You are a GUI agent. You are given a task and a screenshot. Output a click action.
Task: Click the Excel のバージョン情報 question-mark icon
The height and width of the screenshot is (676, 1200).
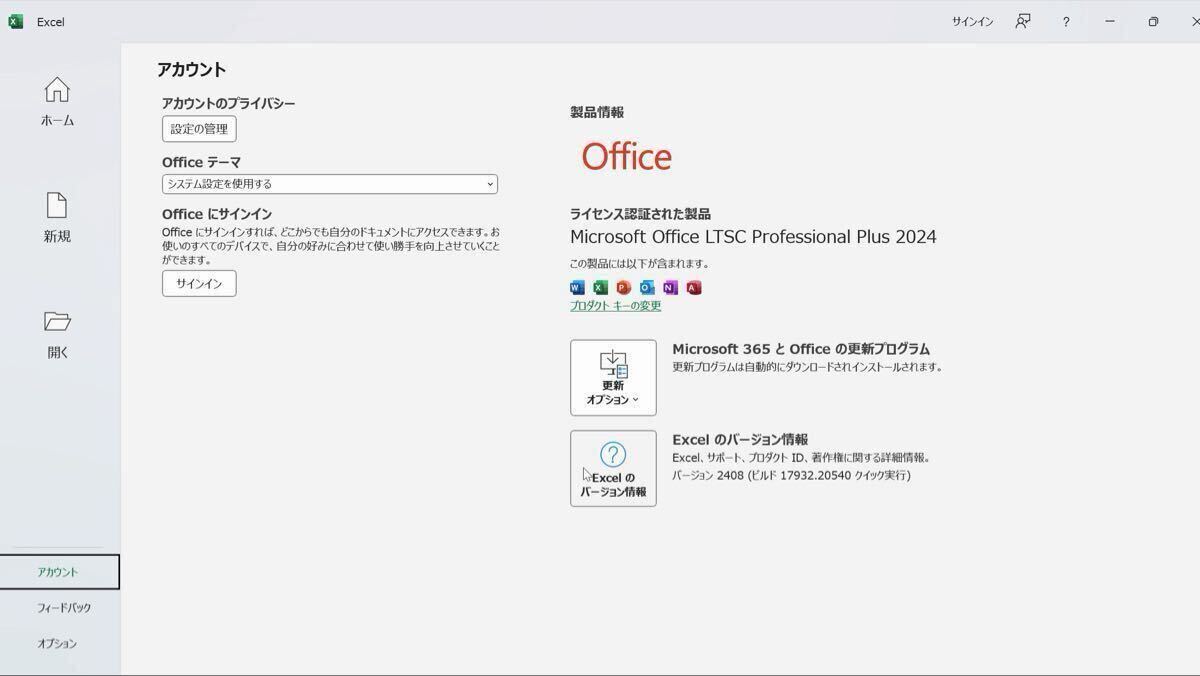tap(612, 455)
